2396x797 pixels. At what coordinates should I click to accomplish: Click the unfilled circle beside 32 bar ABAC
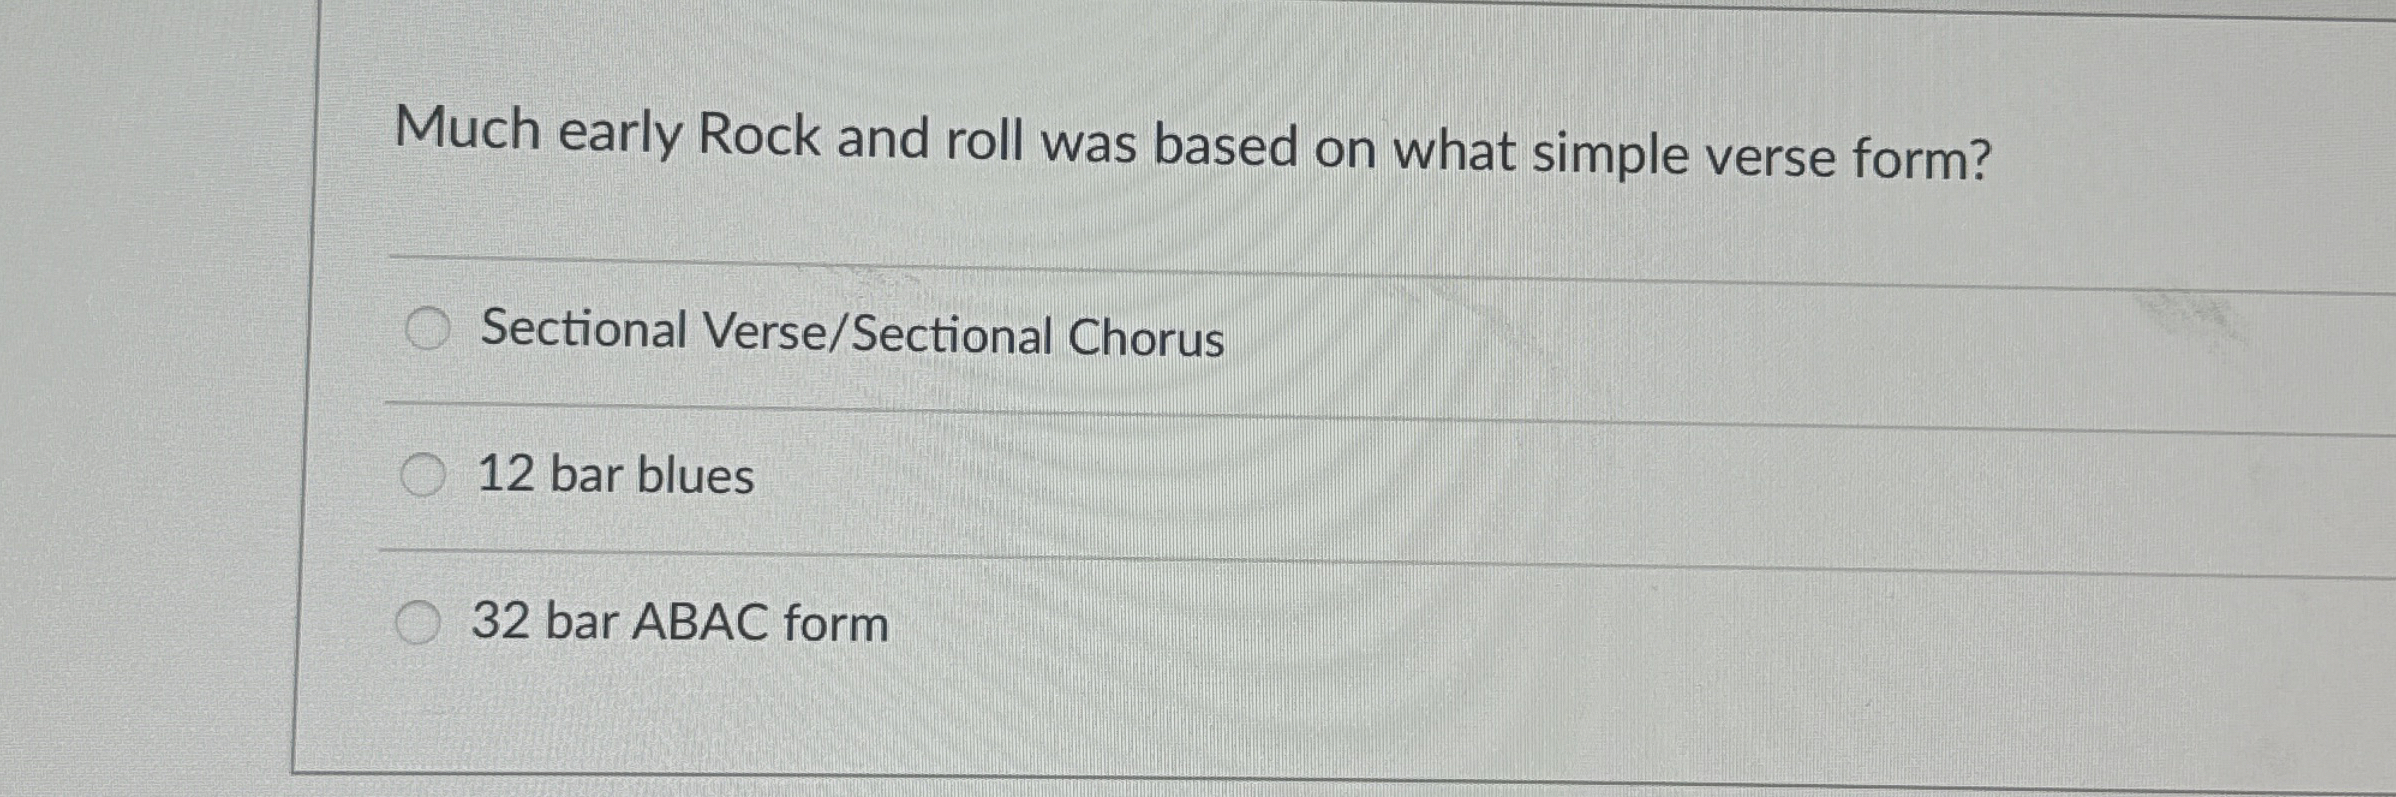click(421, 620)
